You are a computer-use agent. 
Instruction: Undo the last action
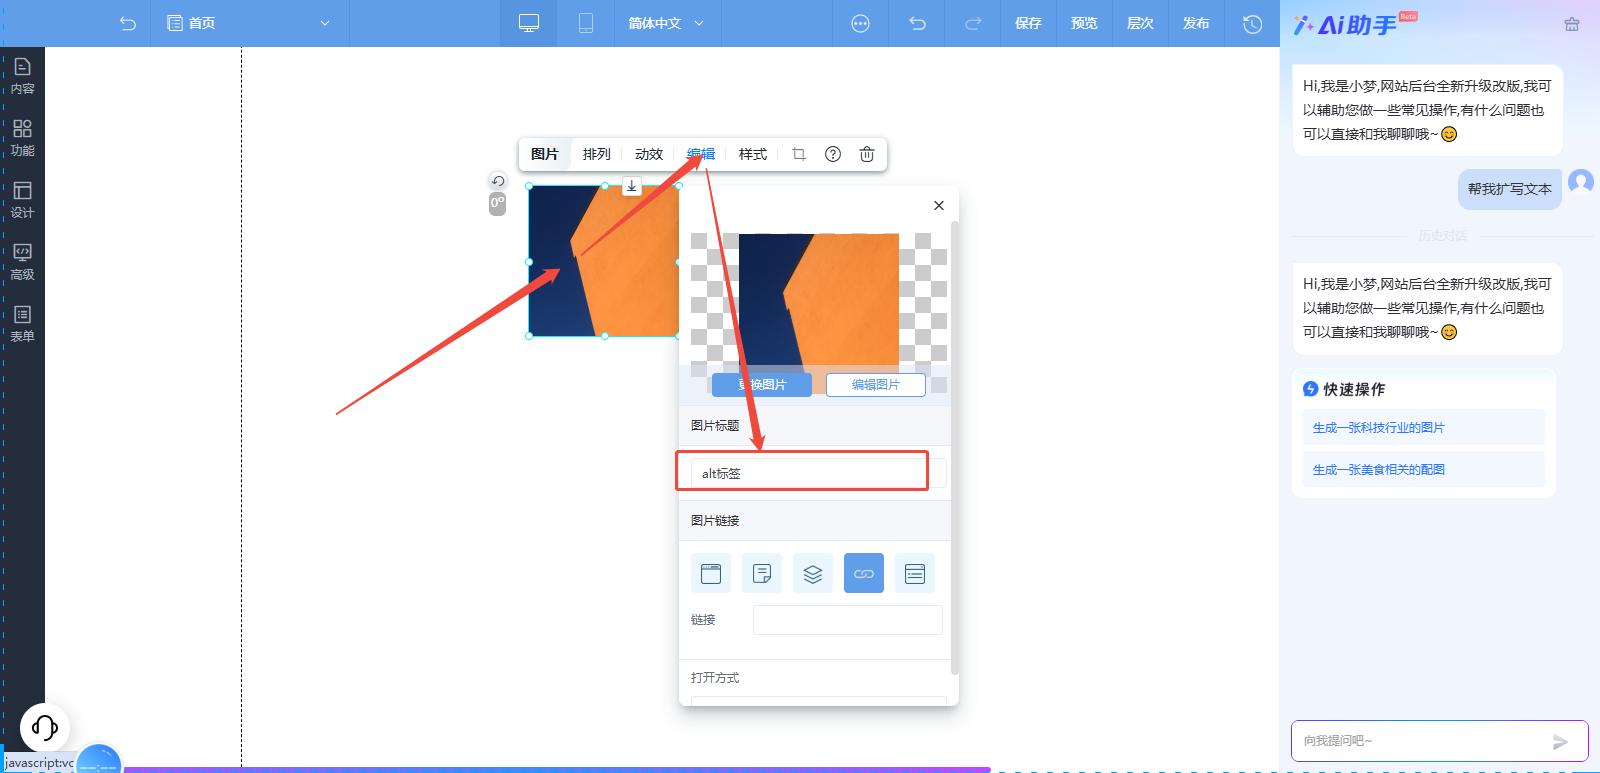tap(917, 23)
